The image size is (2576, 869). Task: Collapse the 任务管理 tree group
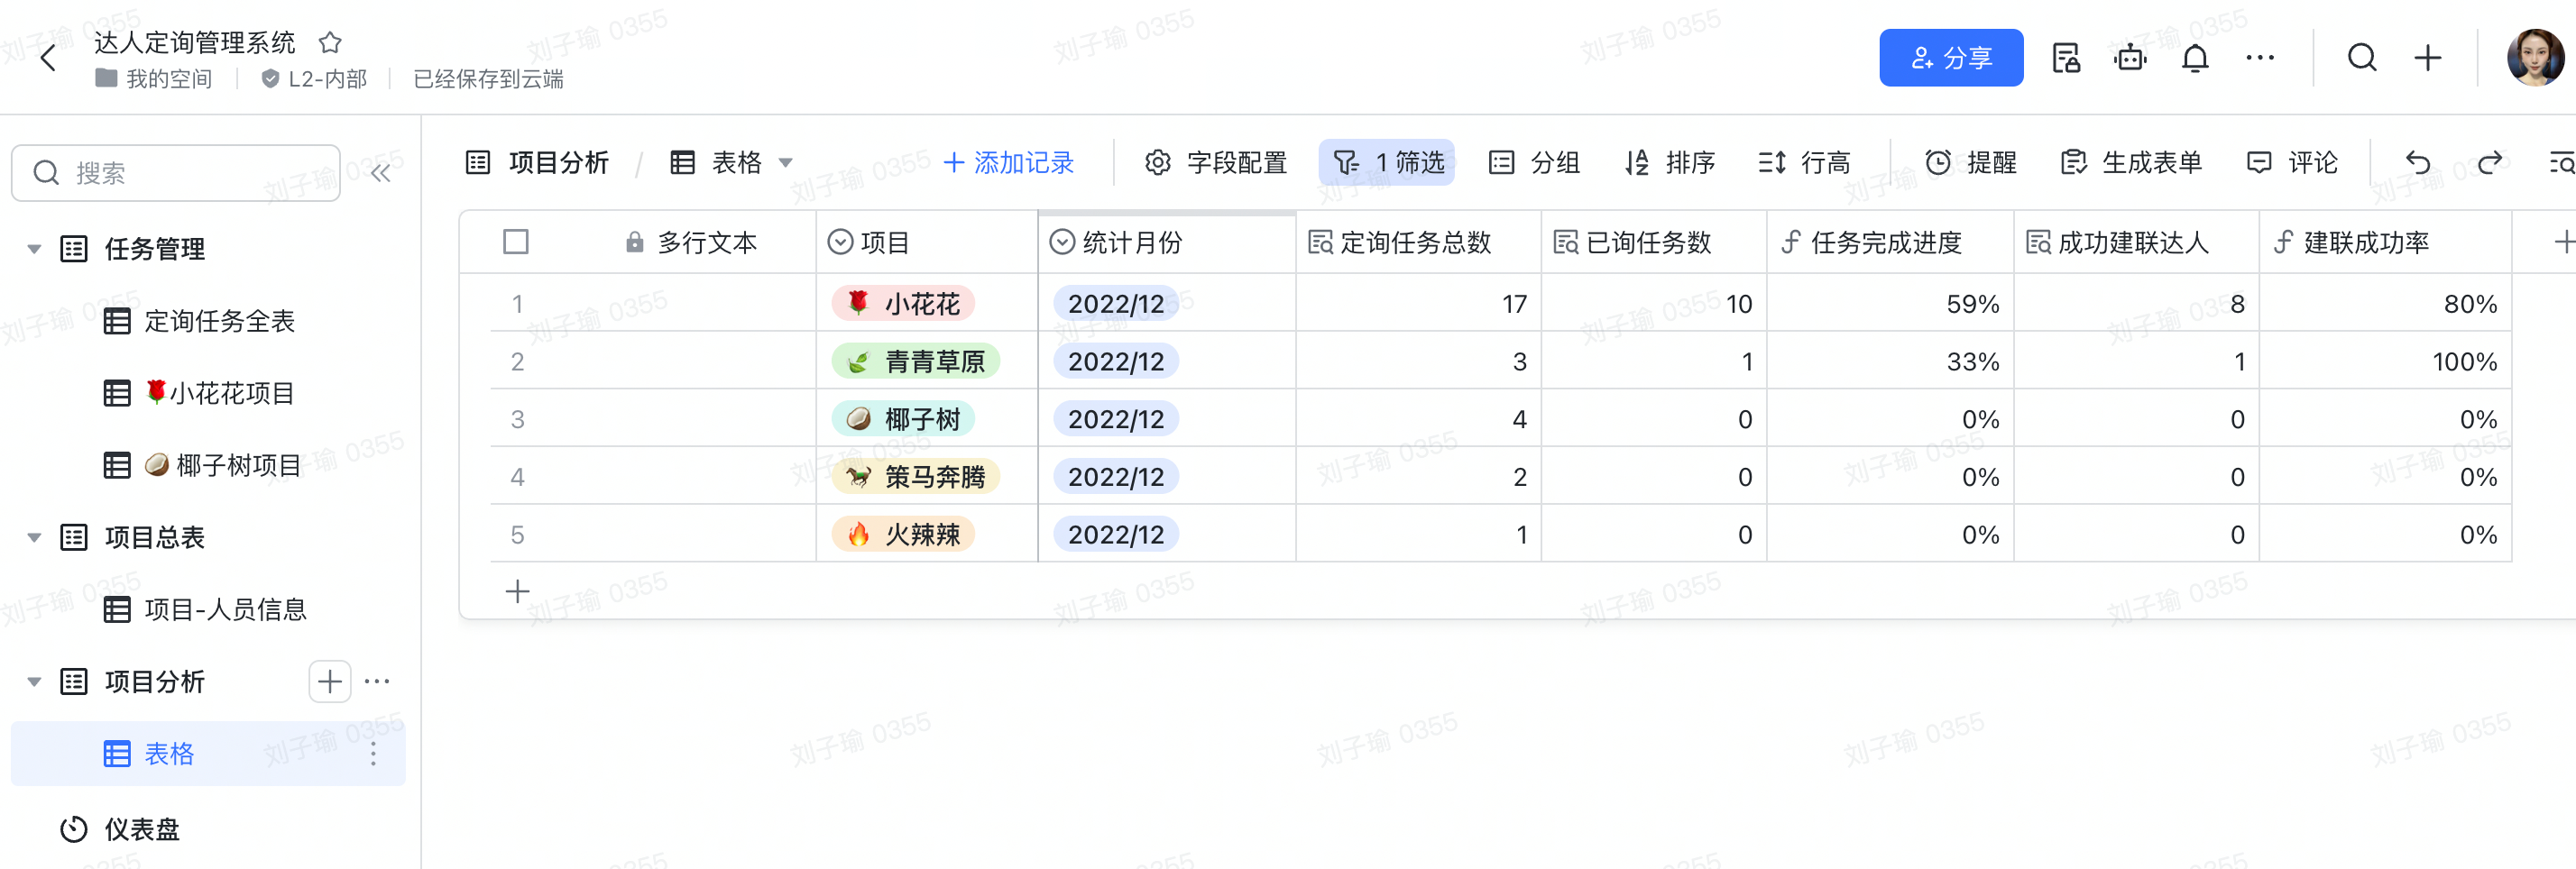[34, 249]
